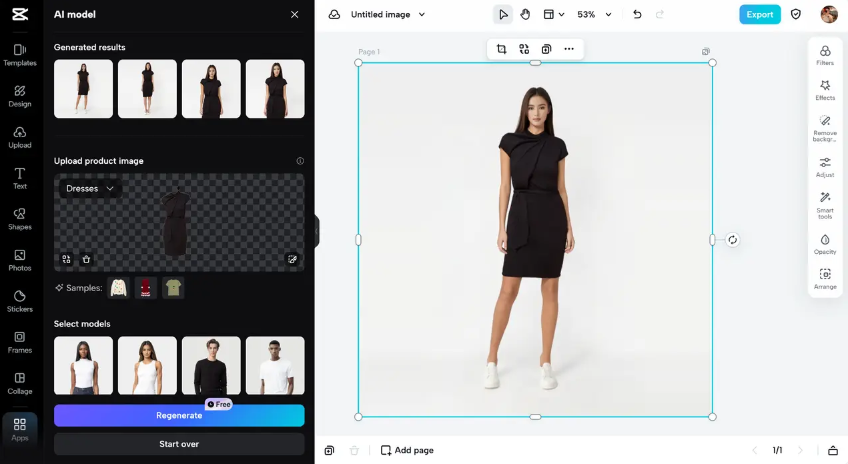
Task: Select the male model in black sweater
Action: click(x=211, y=366)
